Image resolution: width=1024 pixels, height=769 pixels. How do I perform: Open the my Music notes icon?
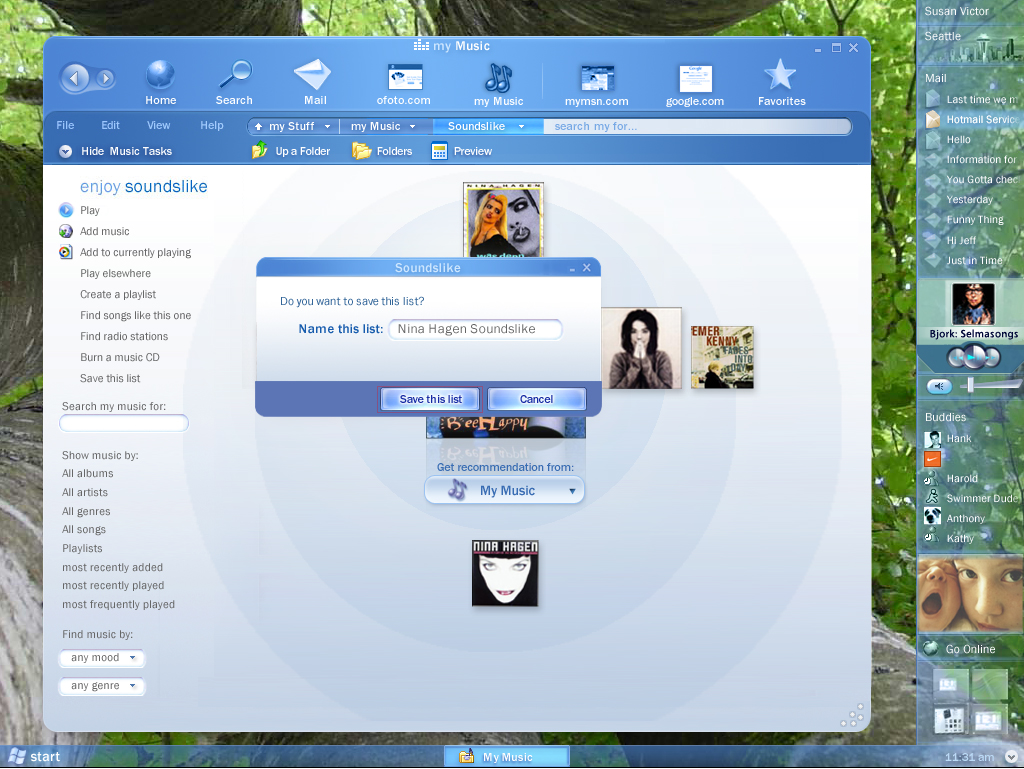498,77
